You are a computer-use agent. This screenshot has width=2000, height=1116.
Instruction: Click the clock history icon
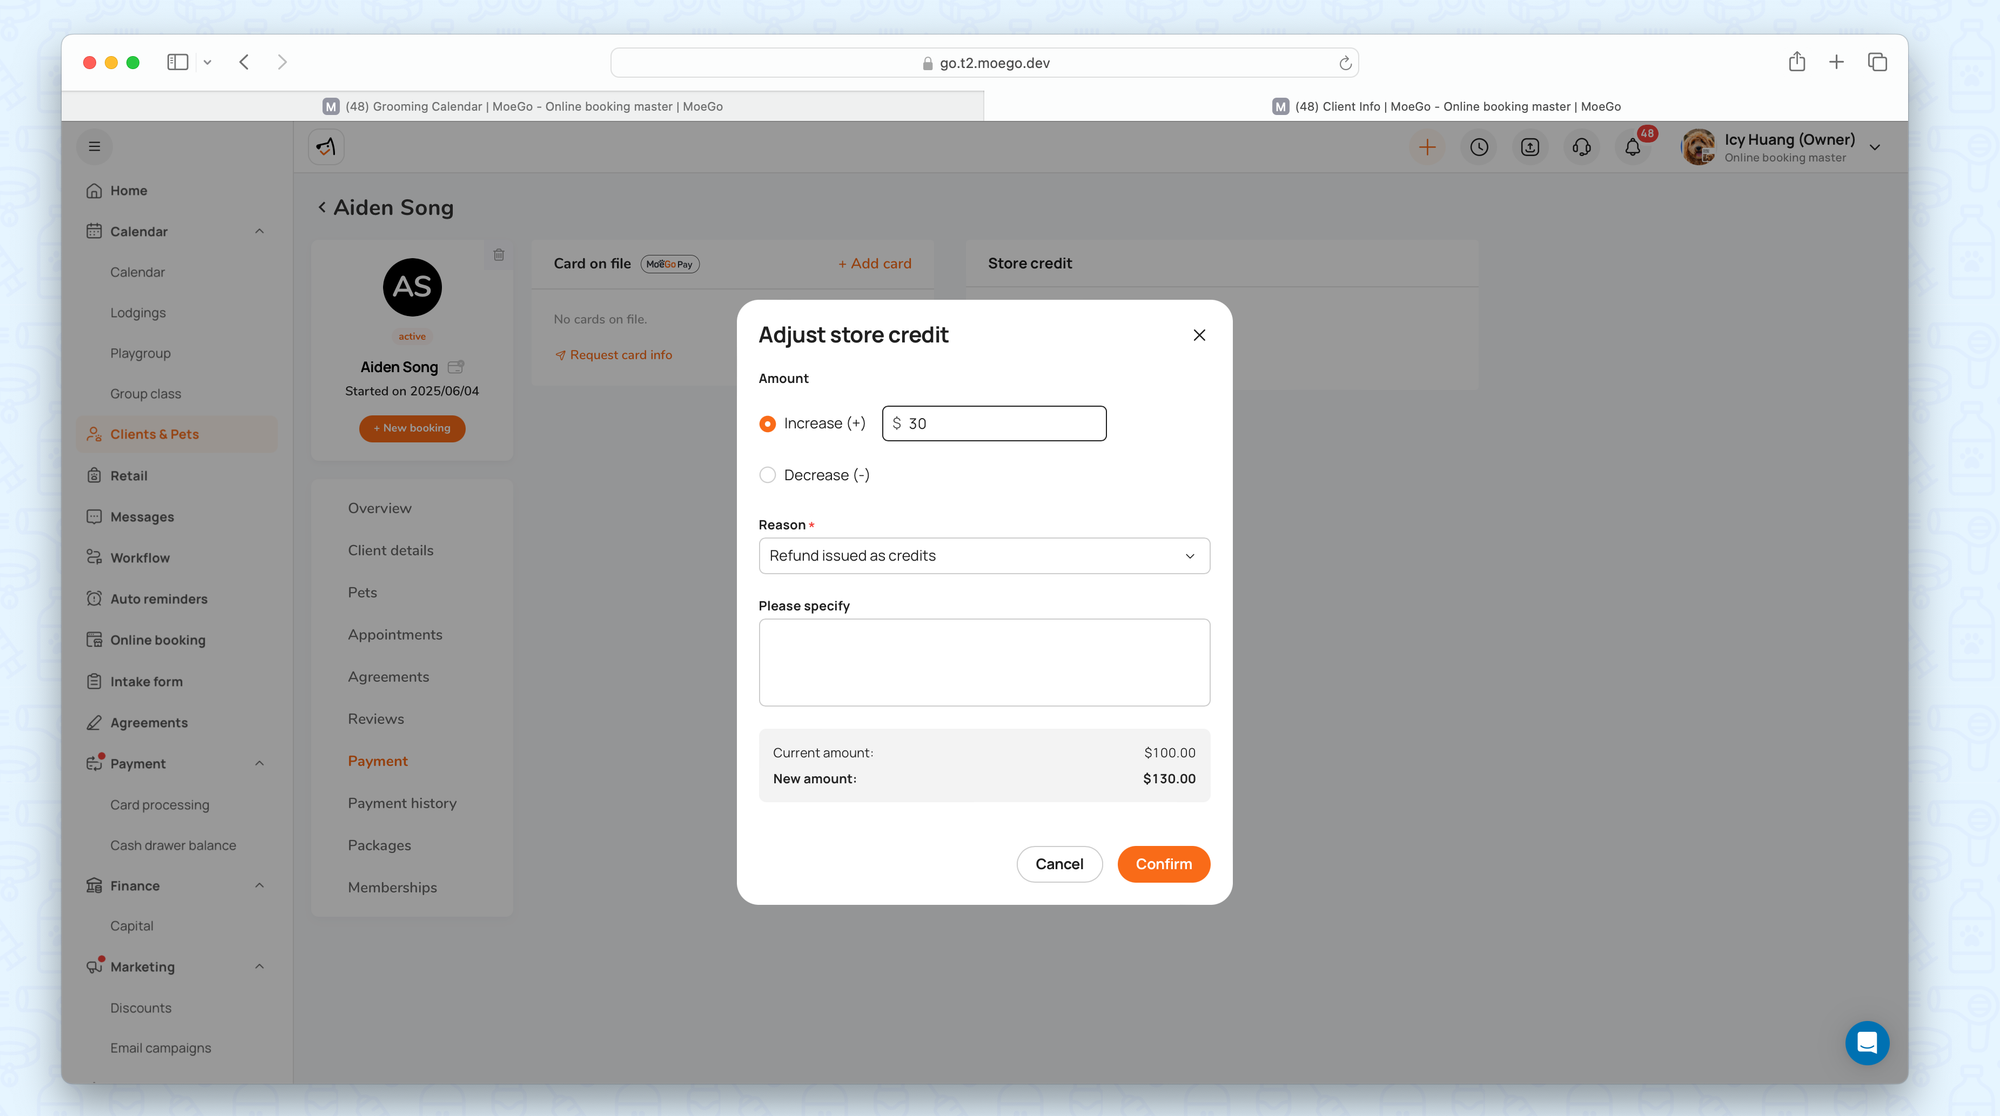pyautogui.click(x=1479, y=148)
